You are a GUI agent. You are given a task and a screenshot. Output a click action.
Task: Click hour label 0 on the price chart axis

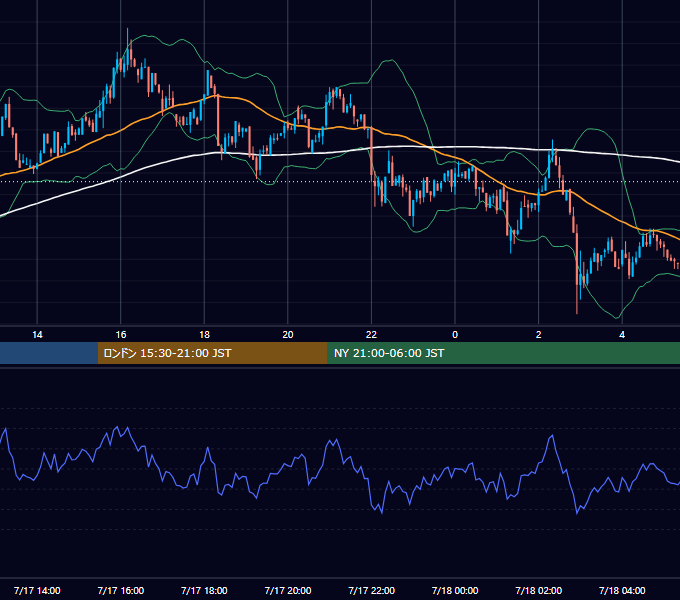tap(455, 335)
